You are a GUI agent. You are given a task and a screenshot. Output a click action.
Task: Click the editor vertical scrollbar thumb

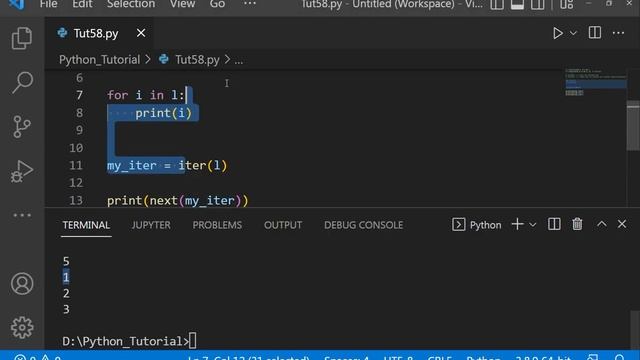click(633, 126)
